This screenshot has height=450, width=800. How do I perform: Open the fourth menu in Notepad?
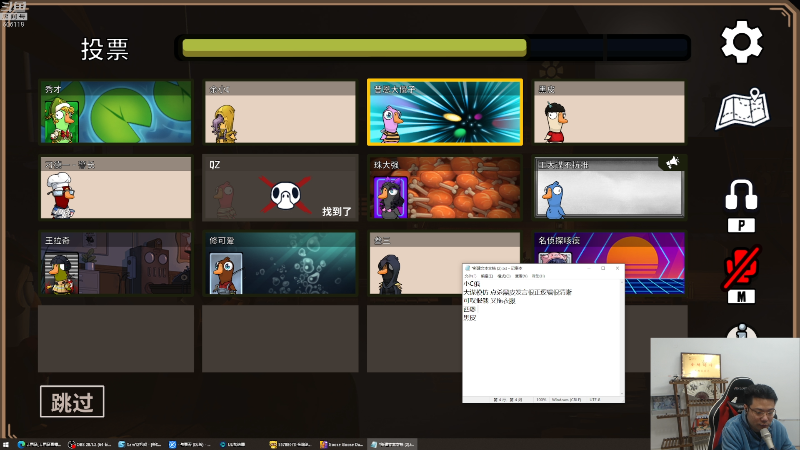tap(521, 276)
